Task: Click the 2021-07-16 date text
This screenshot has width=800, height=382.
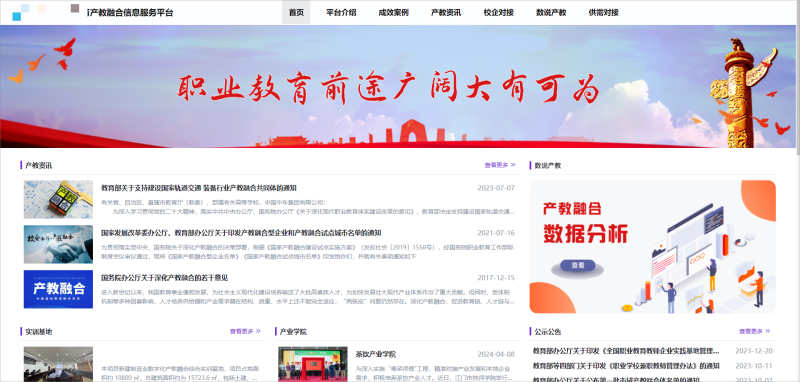Action: click(x=496, y=233)
